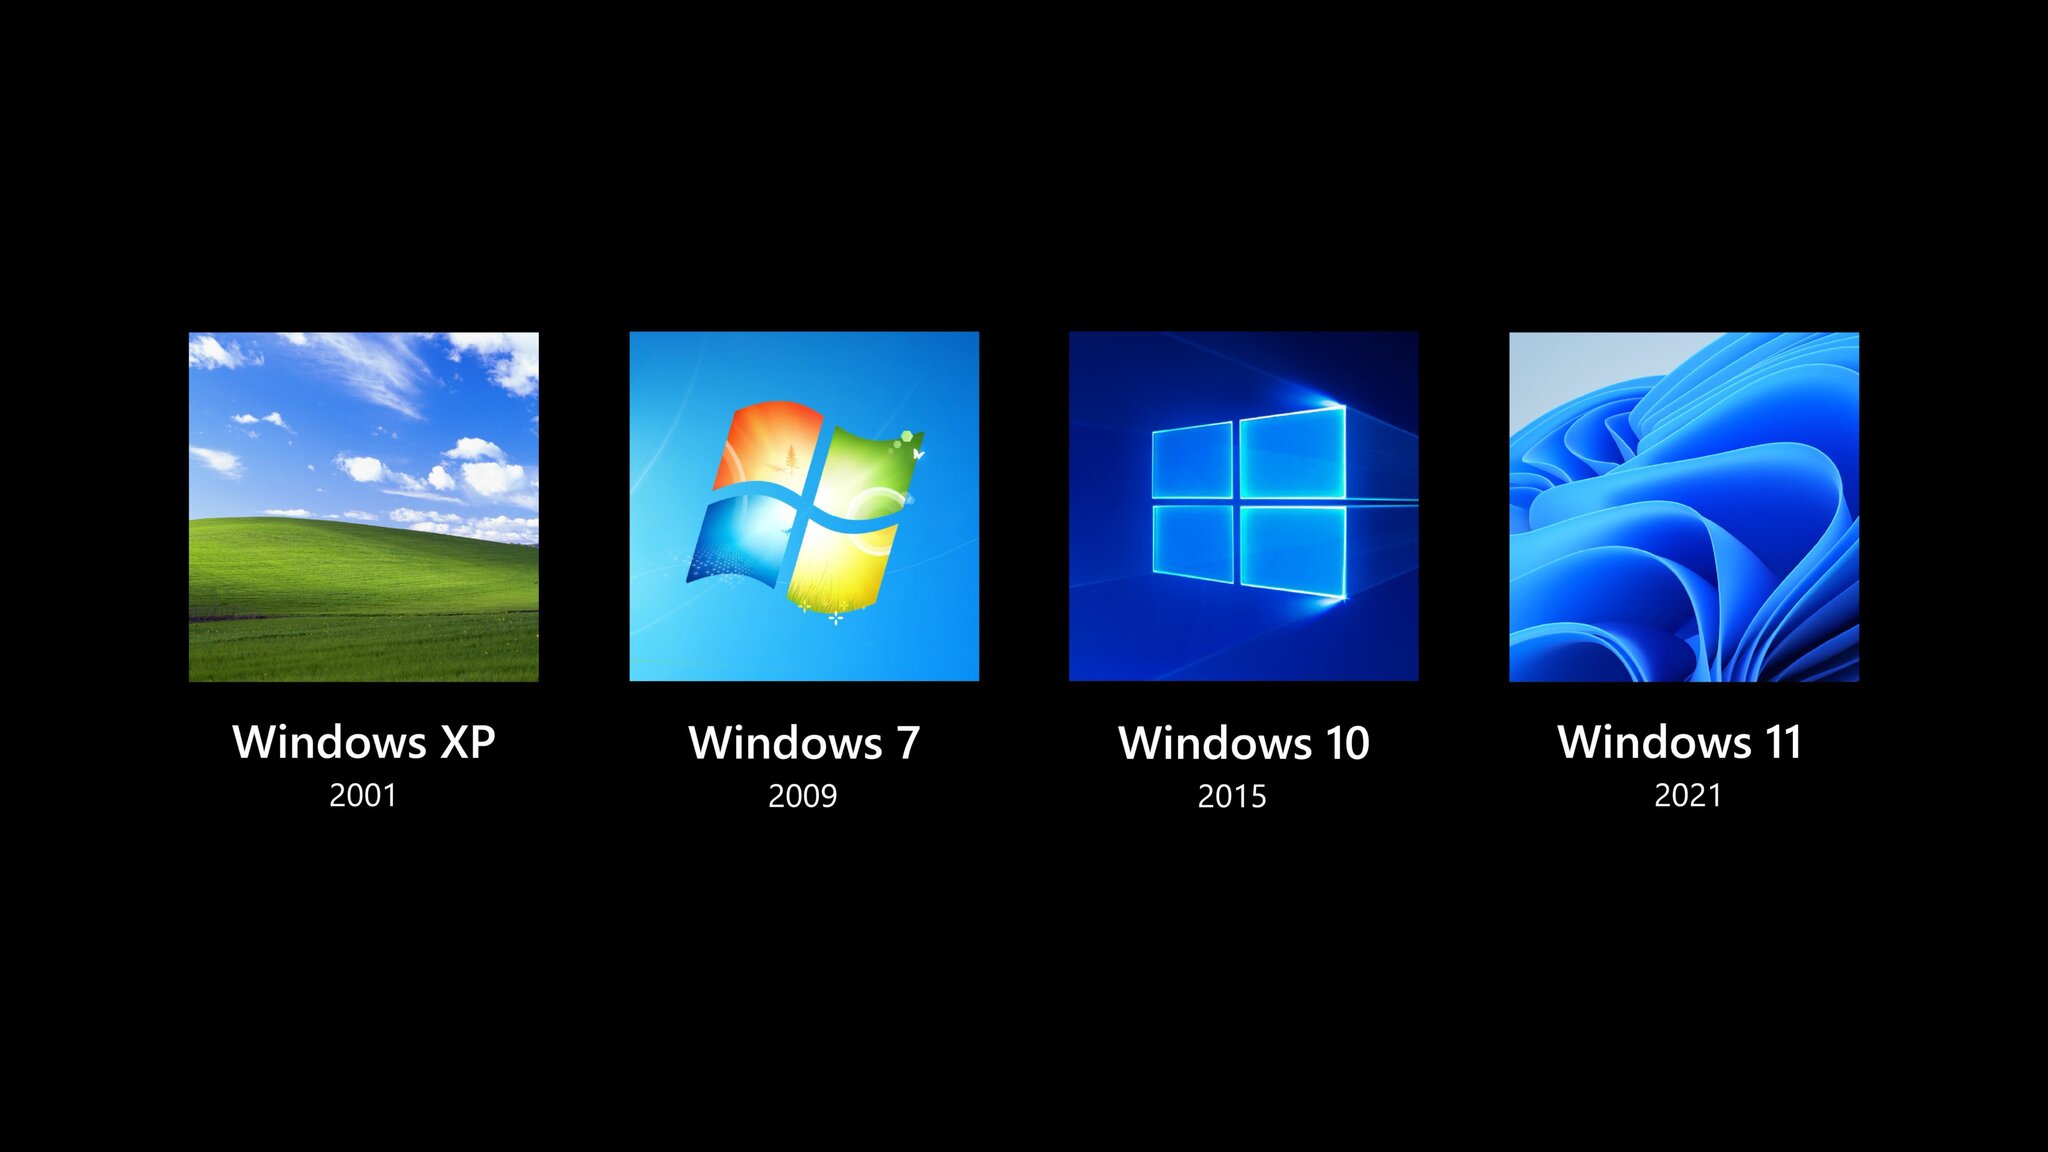Click the "Windows 10" label
This screenshot has height=1152, width=2048.
pos(1244,743)
